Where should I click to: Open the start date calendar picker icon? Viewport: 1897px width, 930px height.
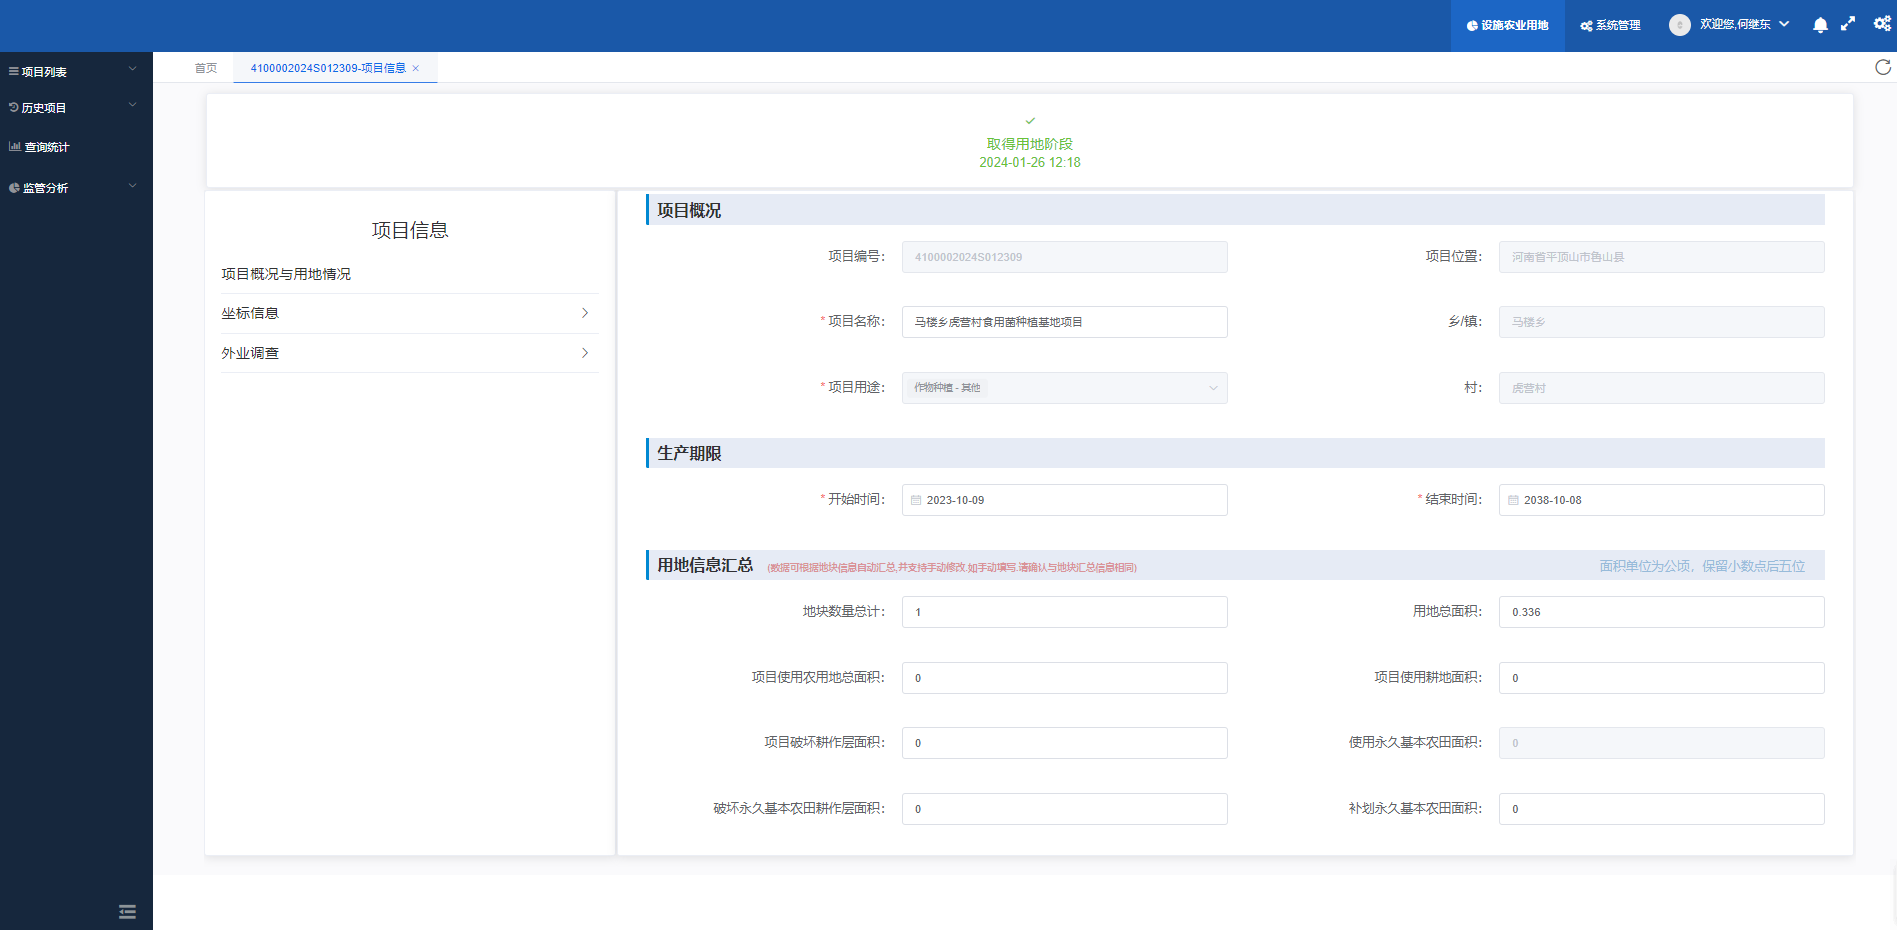click(916, 500)
